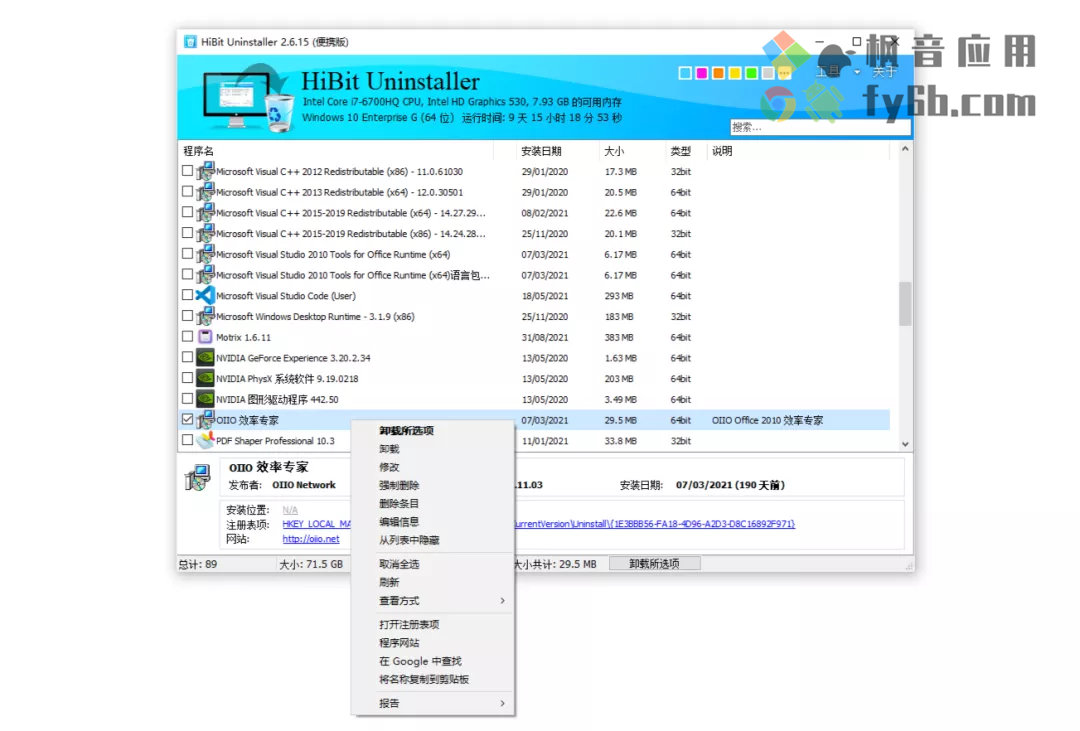Check the NVIDIA GeForce Experience checkbox
The width and height of the screenshot is (1080, 731).
coord(187,357)
